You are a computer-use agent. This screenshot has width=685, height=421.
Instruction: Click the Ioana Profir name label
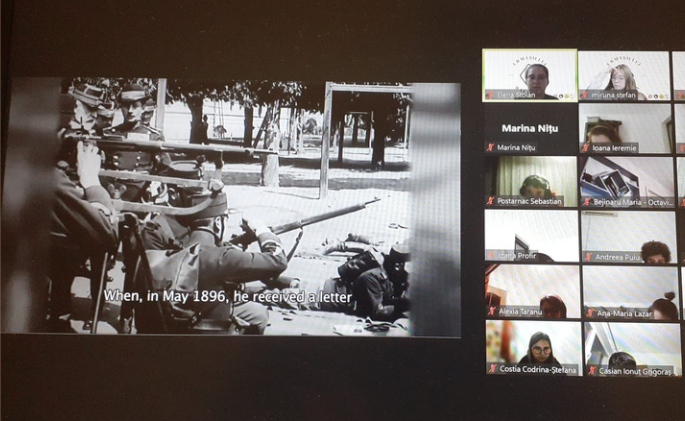(x=516, y=256)
